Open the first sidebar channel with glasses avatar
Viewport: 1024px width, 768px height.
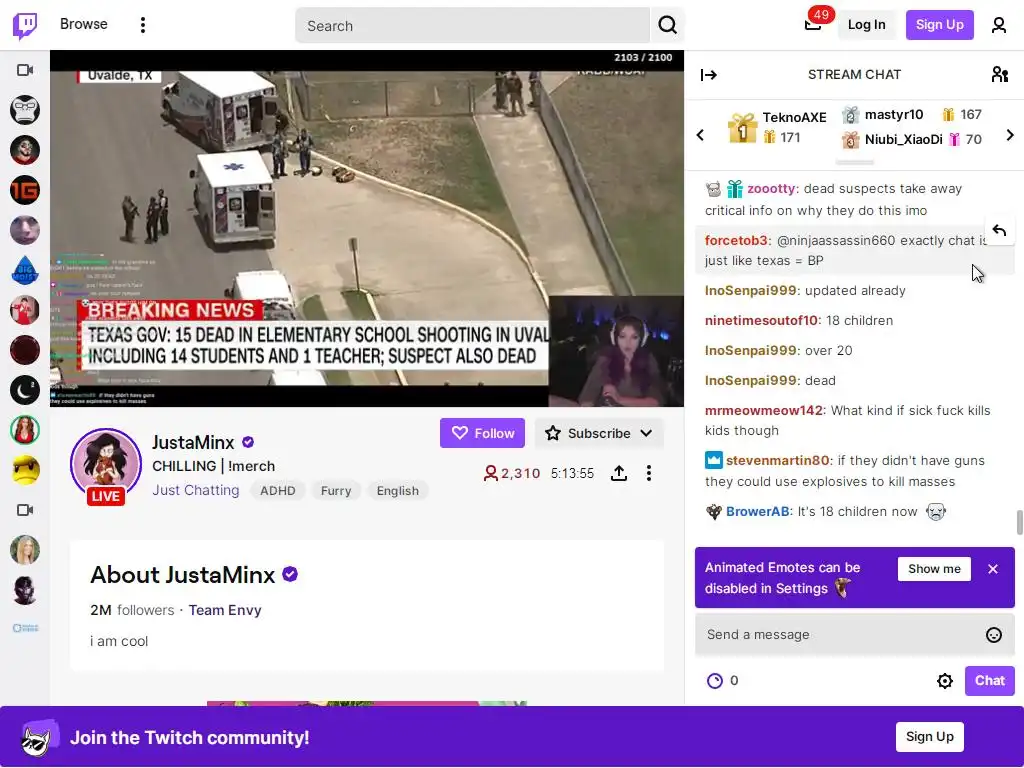click(25, 110)
